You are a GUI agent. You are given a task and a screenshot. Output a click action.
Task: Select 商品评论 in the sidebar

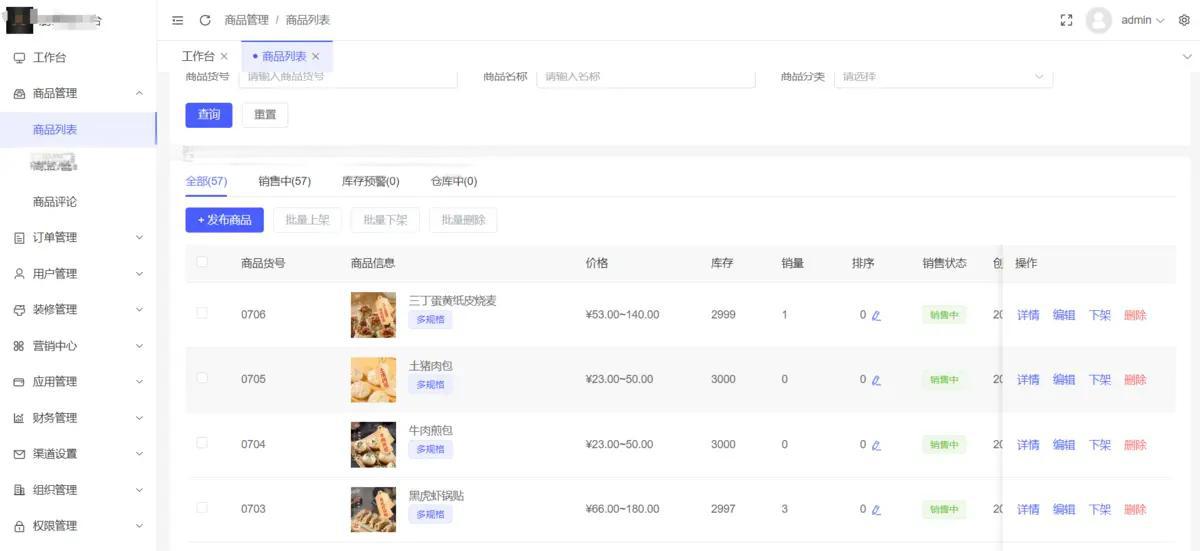pos(55,202)
